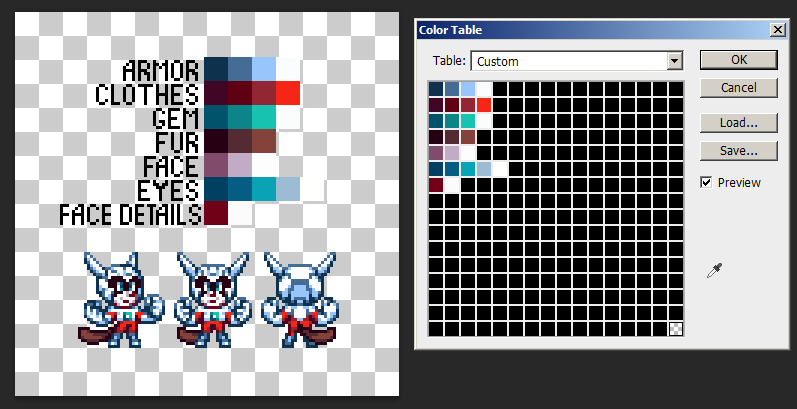Click the dark teal swatch starting table's third row
This screenshot has height=409, width=797.
436,121
